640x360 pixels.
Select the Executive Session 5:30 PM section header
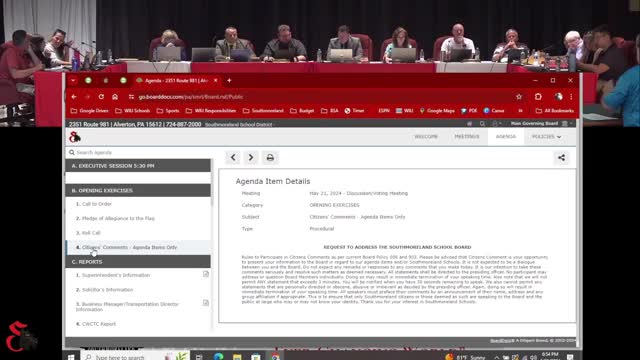pyautogui.click(x=138, y=166)
